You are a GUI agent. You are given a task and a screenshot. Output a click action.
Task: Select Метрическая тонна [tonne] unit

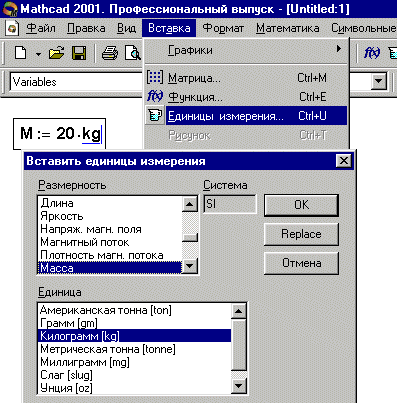coord(135,349)
